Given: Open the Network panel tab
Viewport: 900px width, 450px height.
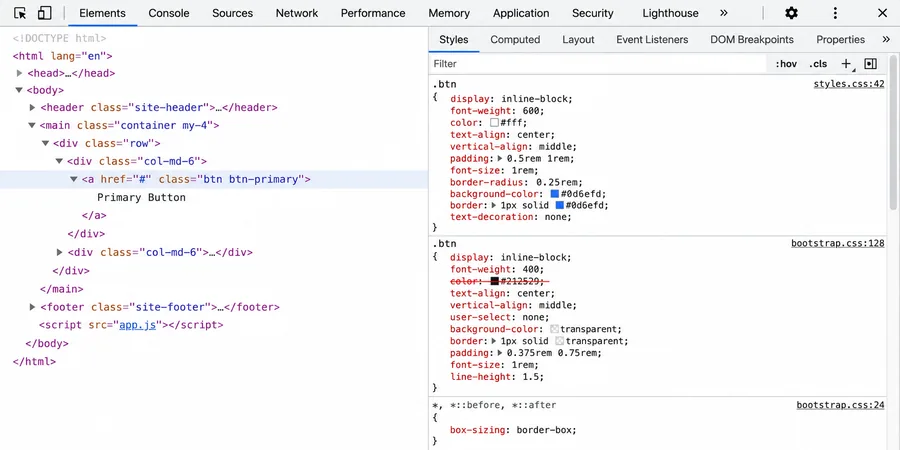Looking at the screenshot, I should [297, 13].
